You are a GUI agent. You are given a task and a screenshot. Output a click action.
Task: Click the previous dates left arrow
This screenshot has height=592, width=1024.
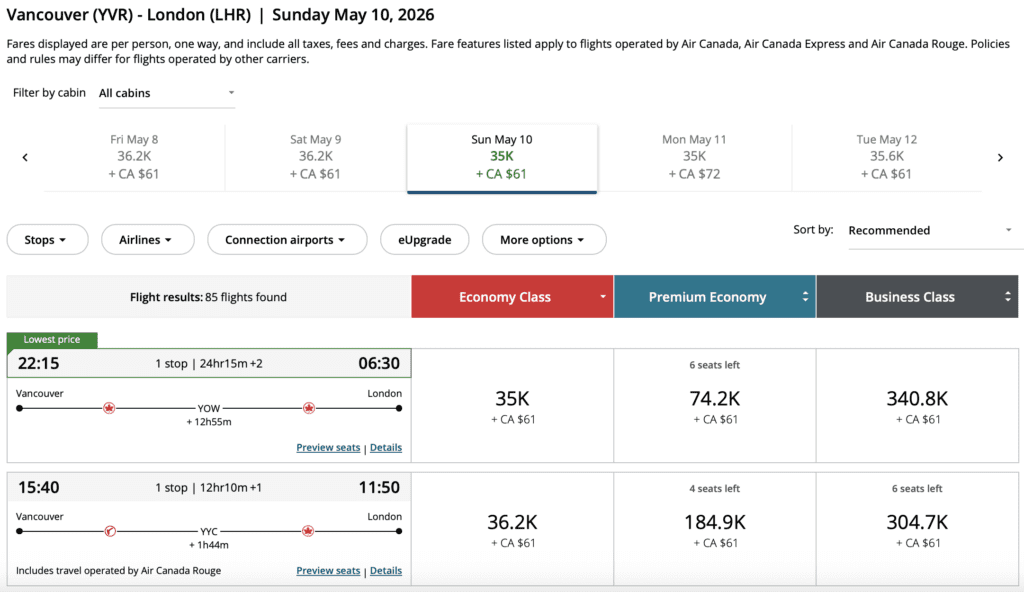pos(25,157)
